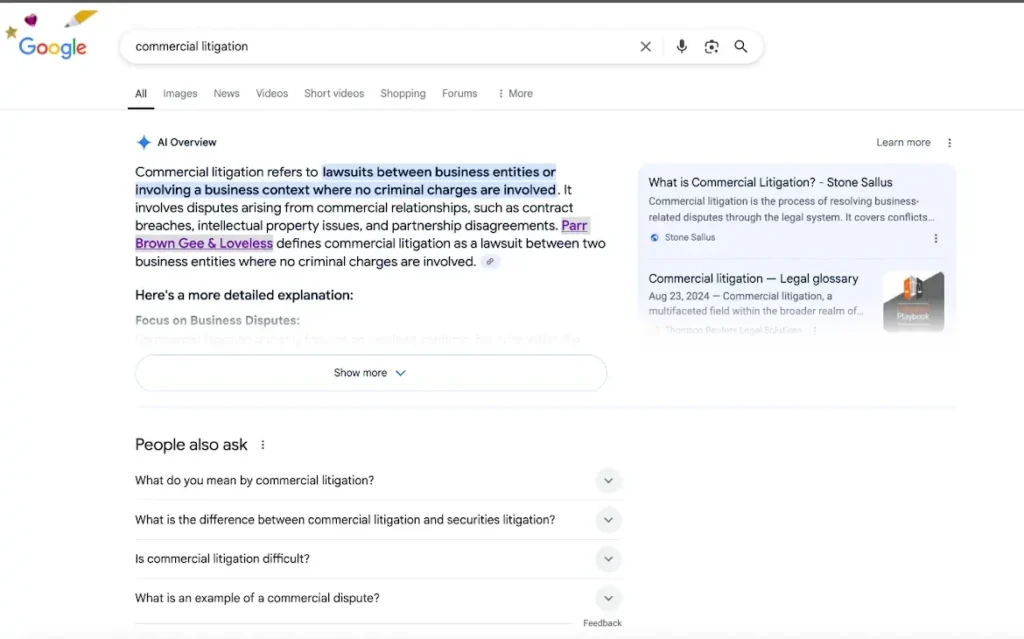Open What is Commercial Litigation? Stone Sallus result

click(770, 182)
